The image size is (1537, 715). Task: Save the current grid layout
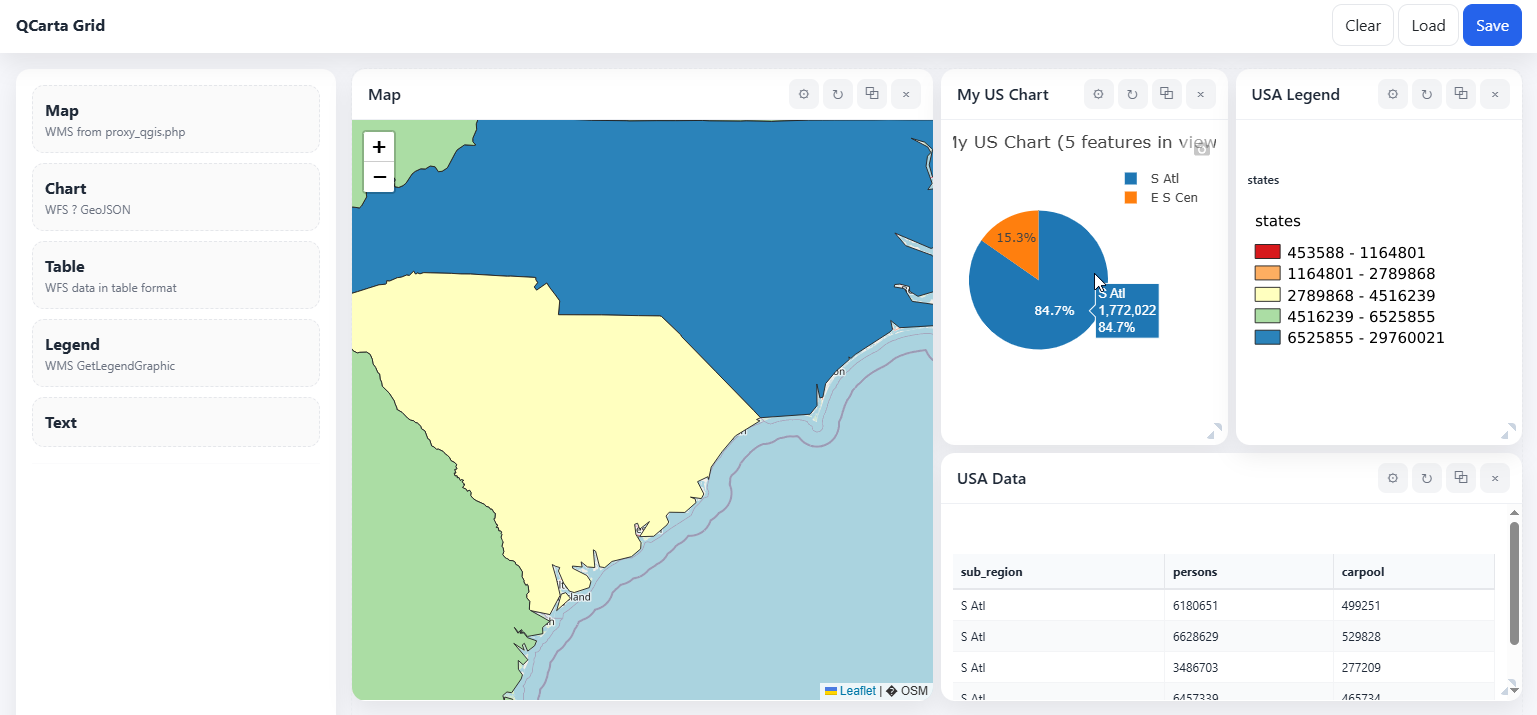tap(1492, 25)
